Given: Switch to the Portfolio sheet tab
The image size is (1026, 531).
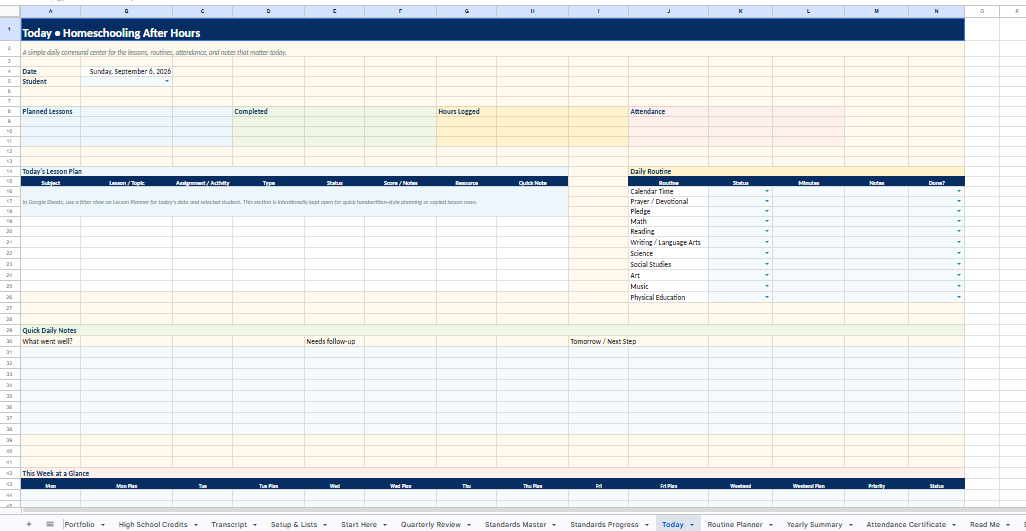Looking at the screenshot, I should coord(80,524).
